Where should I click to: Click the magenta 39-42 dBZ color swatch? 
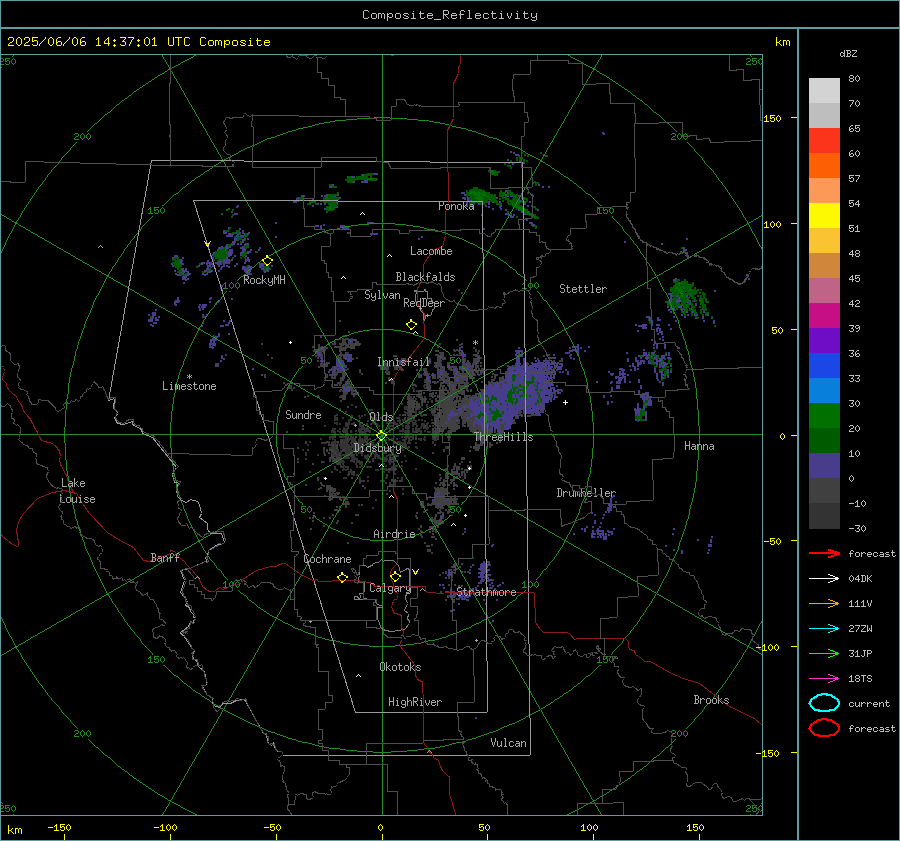pos(824,316)
